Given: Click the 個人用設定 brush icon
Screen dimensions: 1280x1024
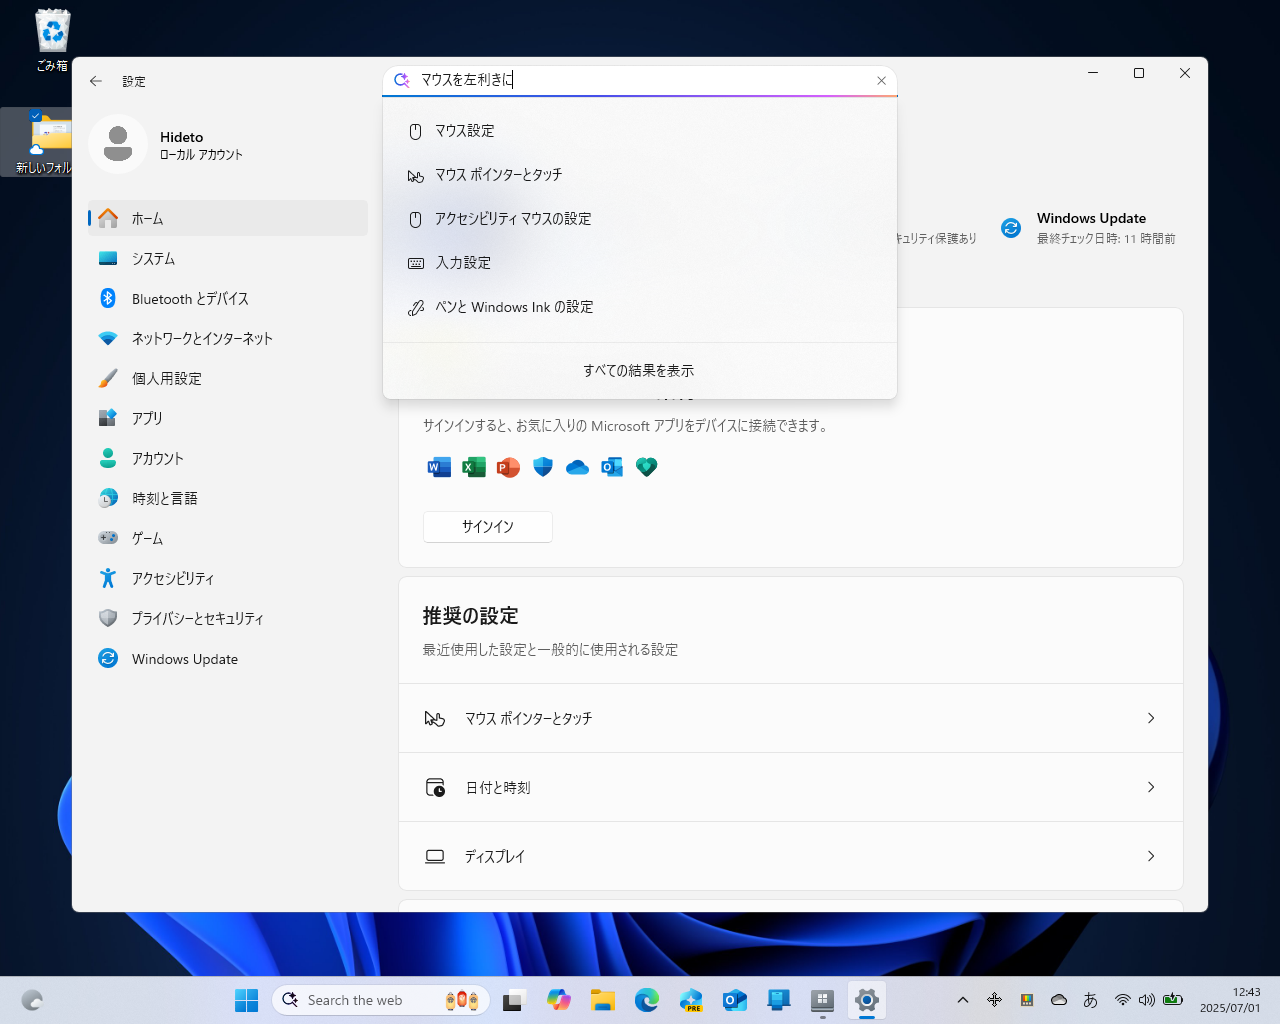Looking at the screenshot, I should (108, 378).
